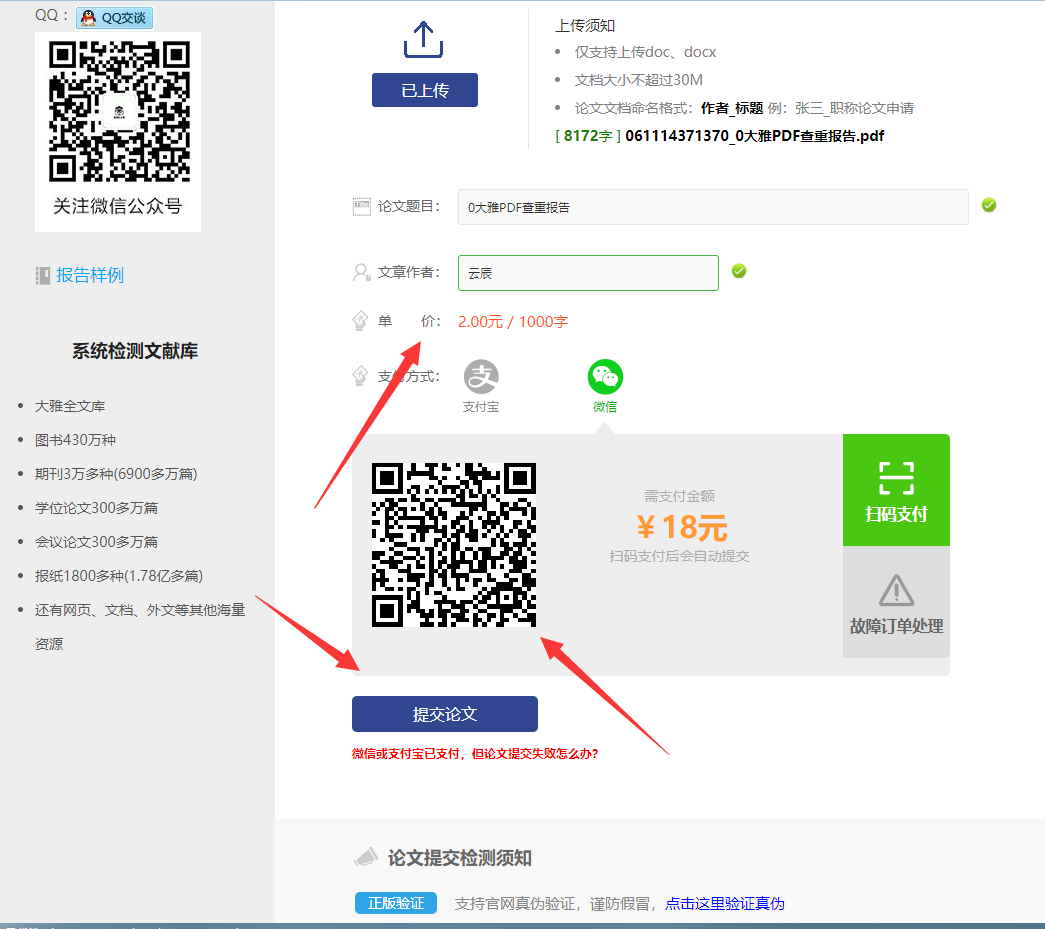The height and width of the screenshot is (929, 1045).
Task: Click the green checkmark next to 论文题目
Action: [989, 205]
